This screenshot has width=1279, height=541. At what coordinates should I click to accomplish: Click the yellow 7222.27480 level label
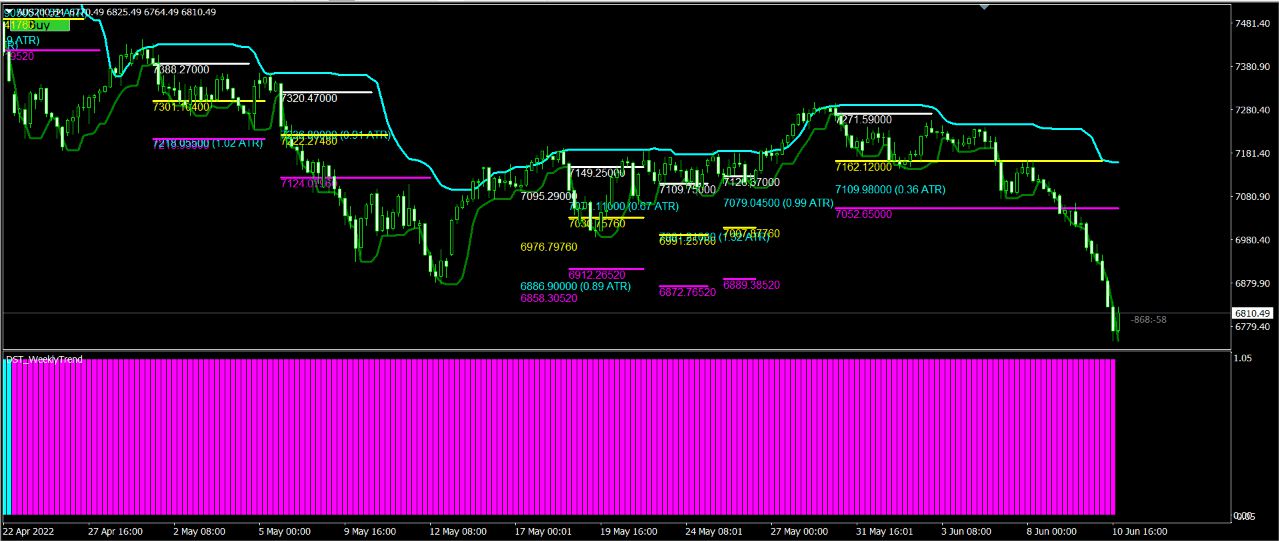tap(310, 142)
